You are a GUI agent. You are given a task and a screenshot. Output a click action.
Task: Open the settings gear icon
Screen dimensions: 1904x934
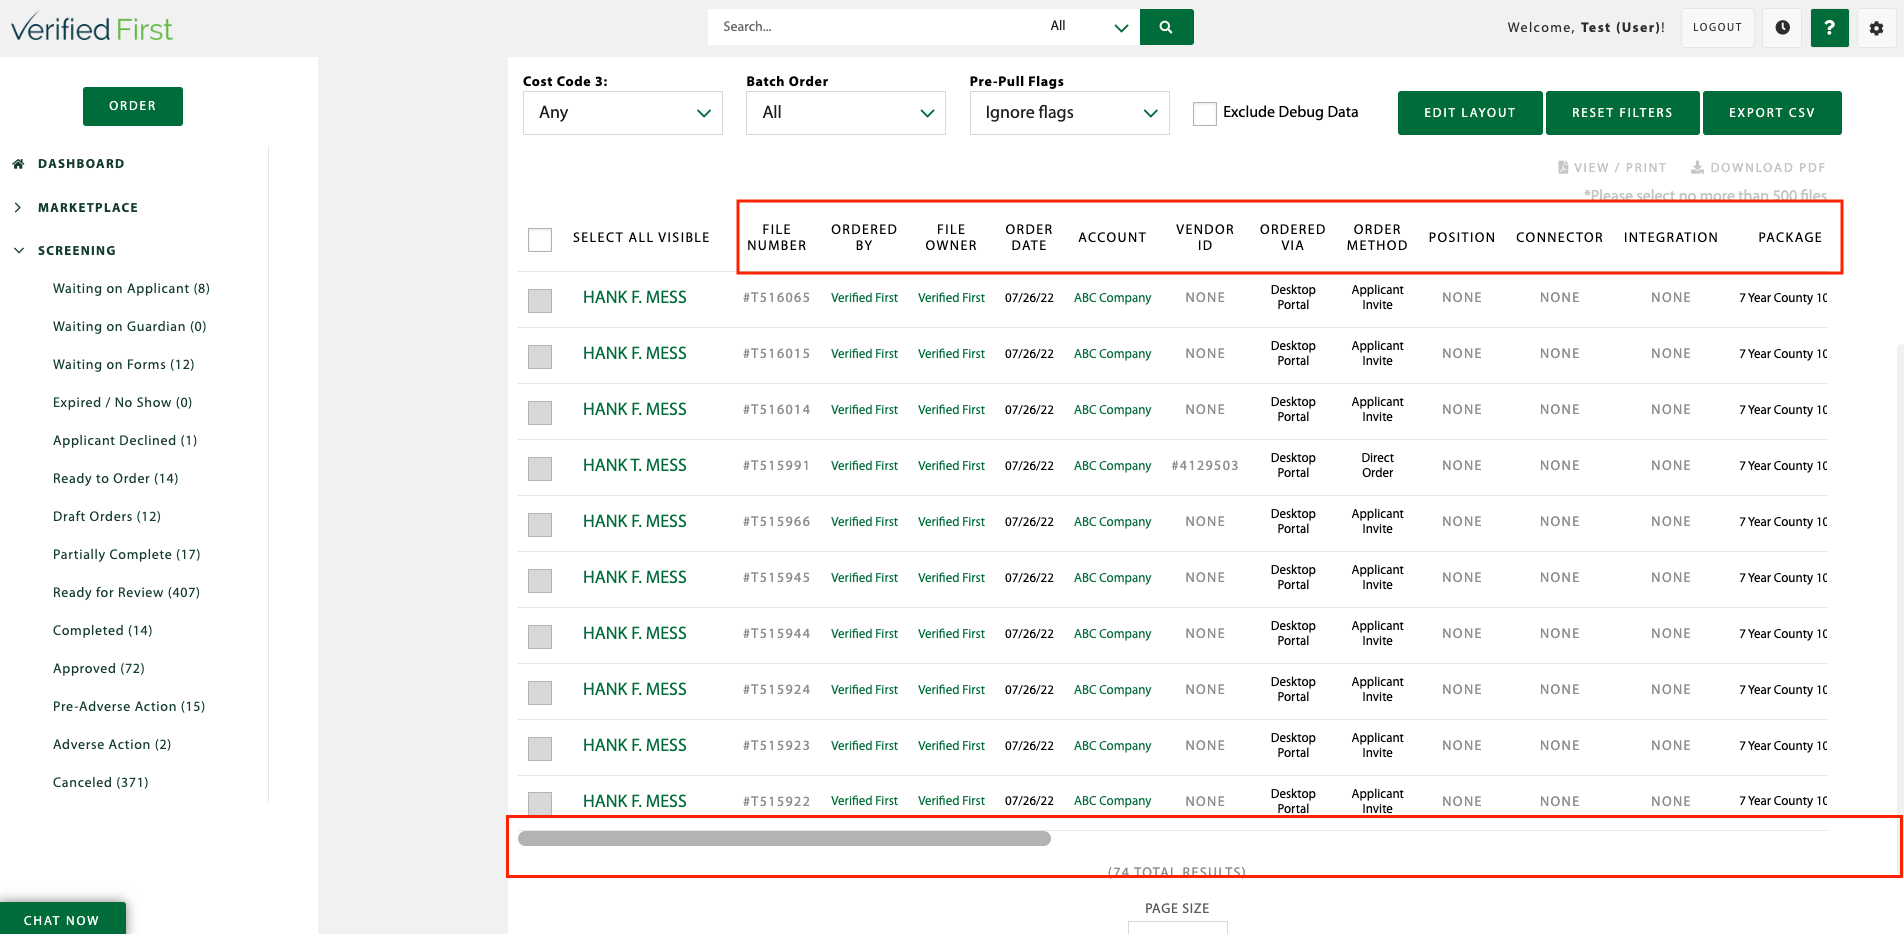pyautogui.click(x=1876, y=28)
